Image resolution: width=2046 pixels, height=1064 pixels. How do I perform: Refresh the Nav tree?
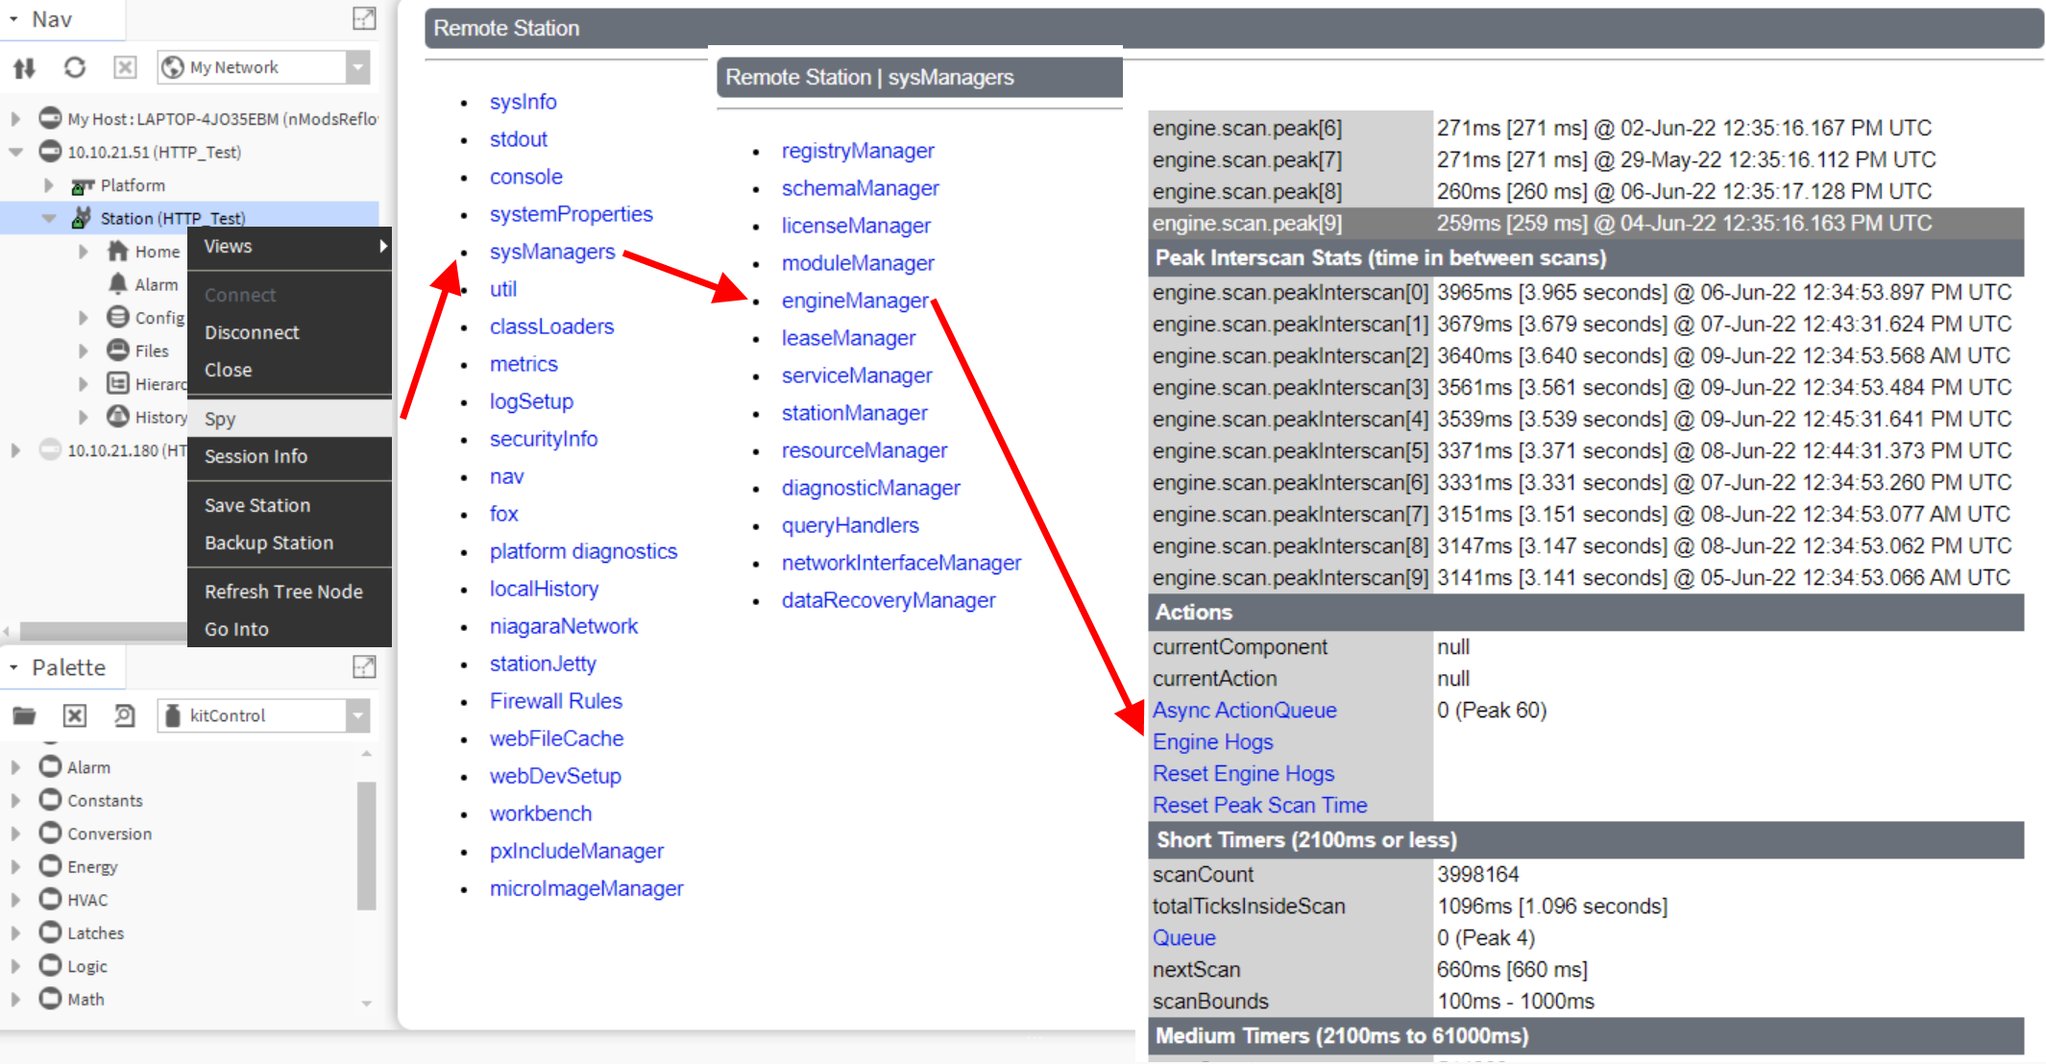[x=74, y=67]
